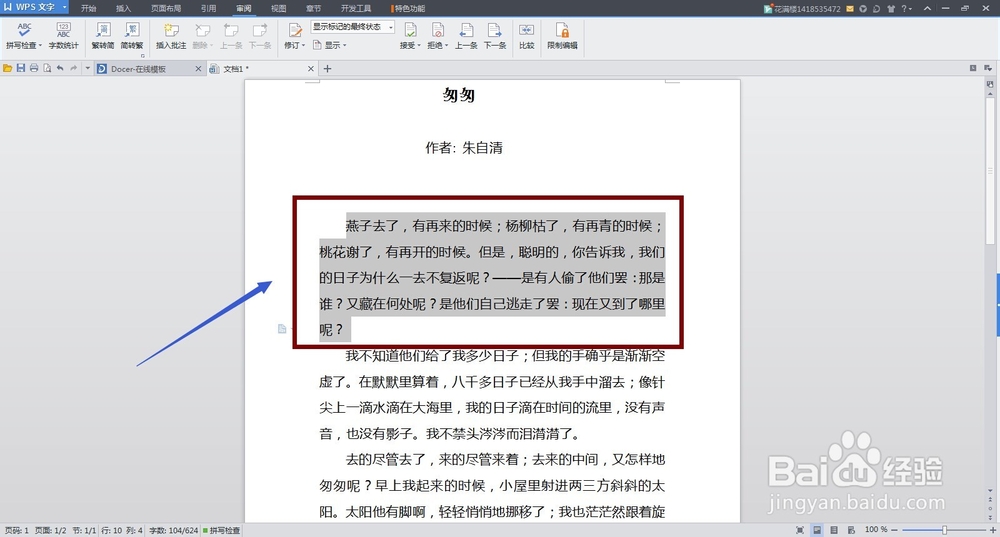Click the zoom in plus button
This screenshot has height=537, width=1000.
tap(993, 530)
